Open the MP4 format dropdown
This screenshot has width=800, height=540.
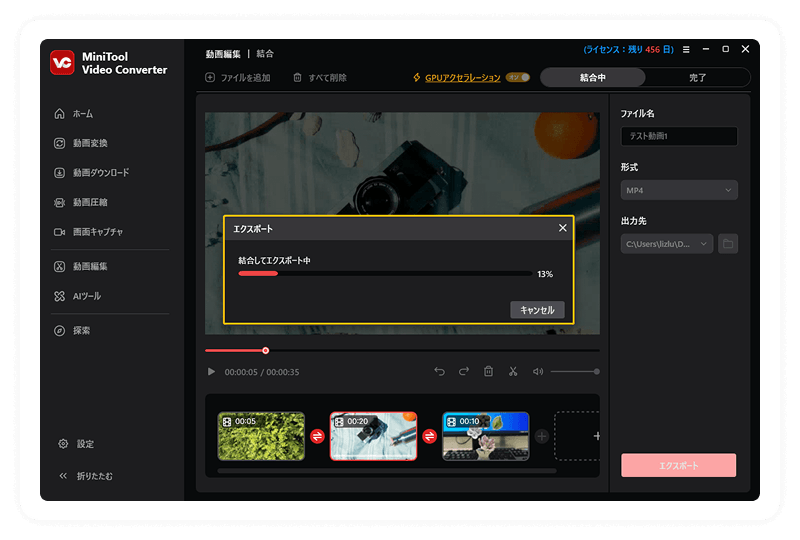[679, 190]
